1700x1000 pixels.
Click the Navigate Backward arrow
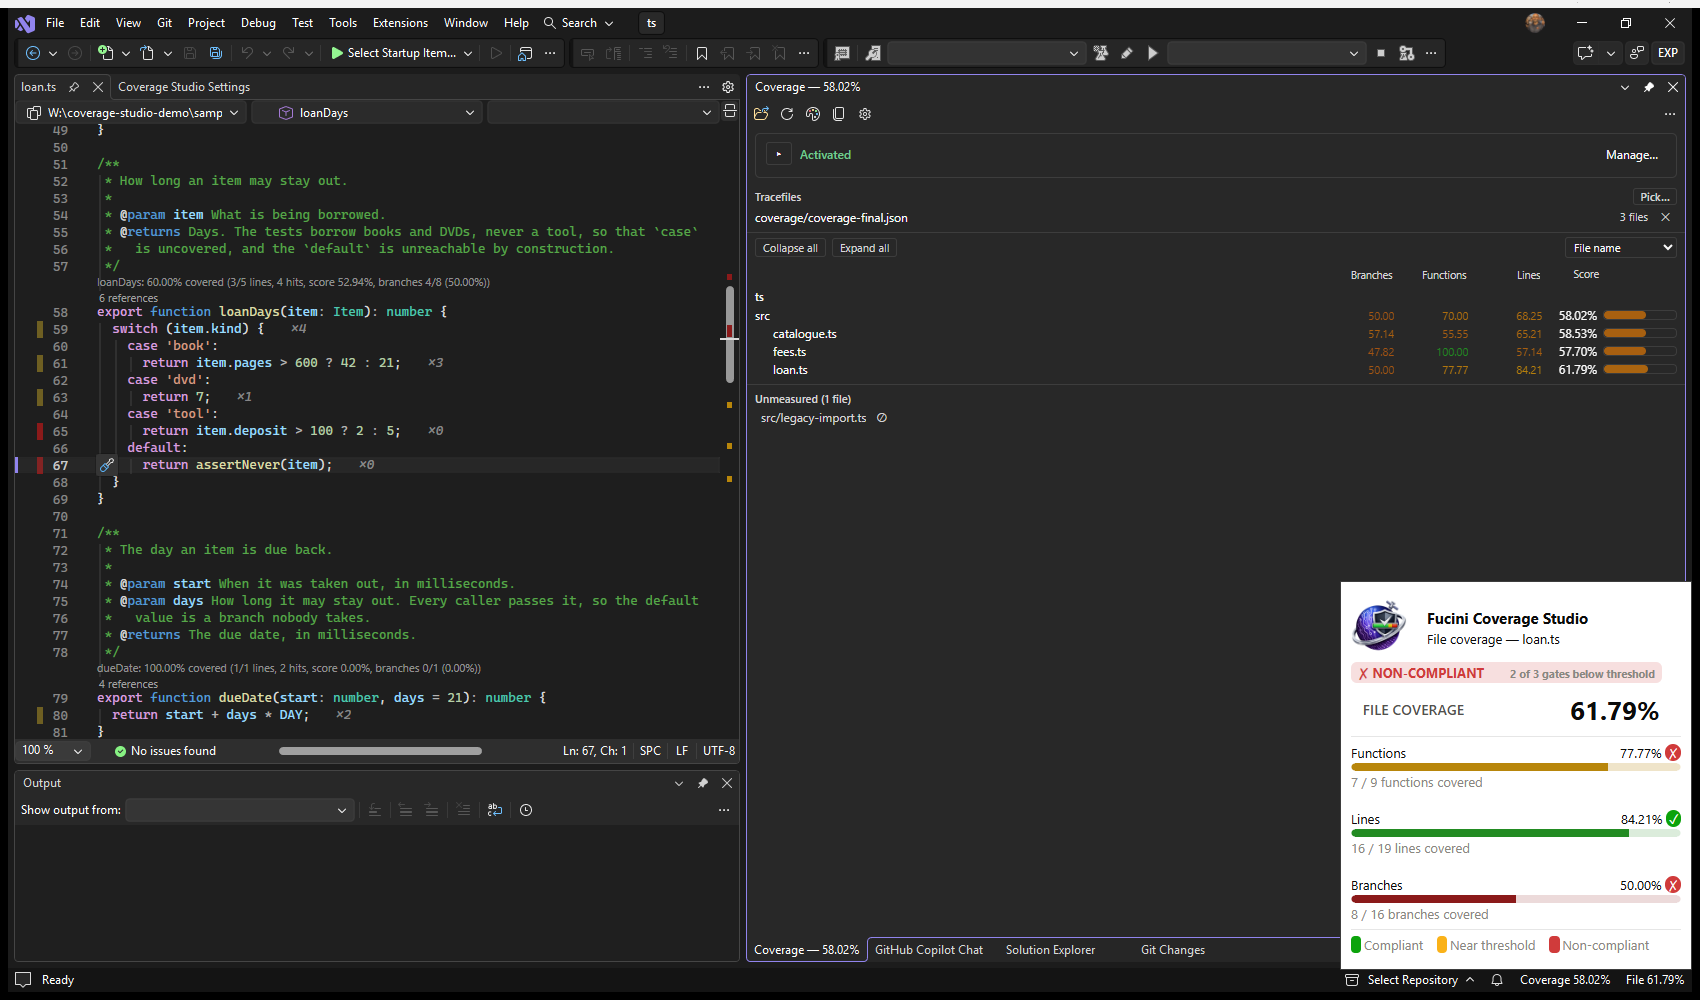click(x=33, y=53)
